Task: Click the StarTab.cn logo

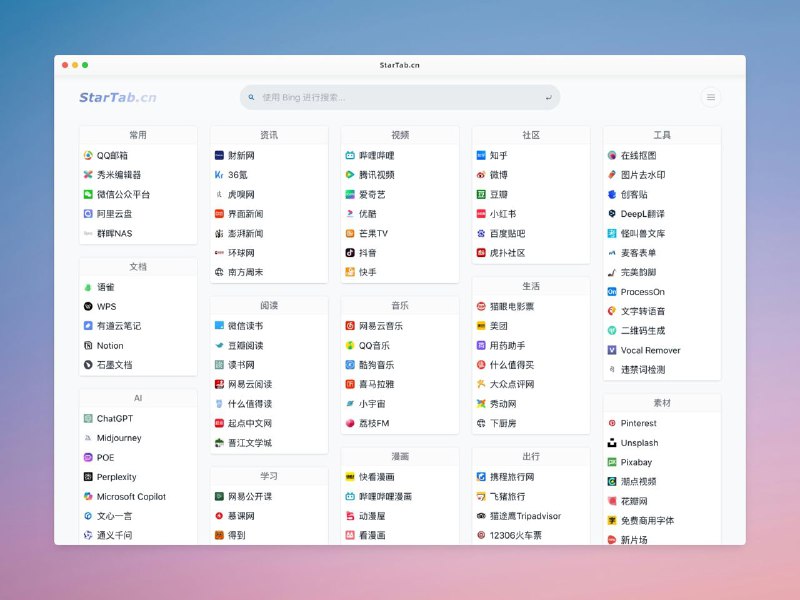Action: point(118,97)
